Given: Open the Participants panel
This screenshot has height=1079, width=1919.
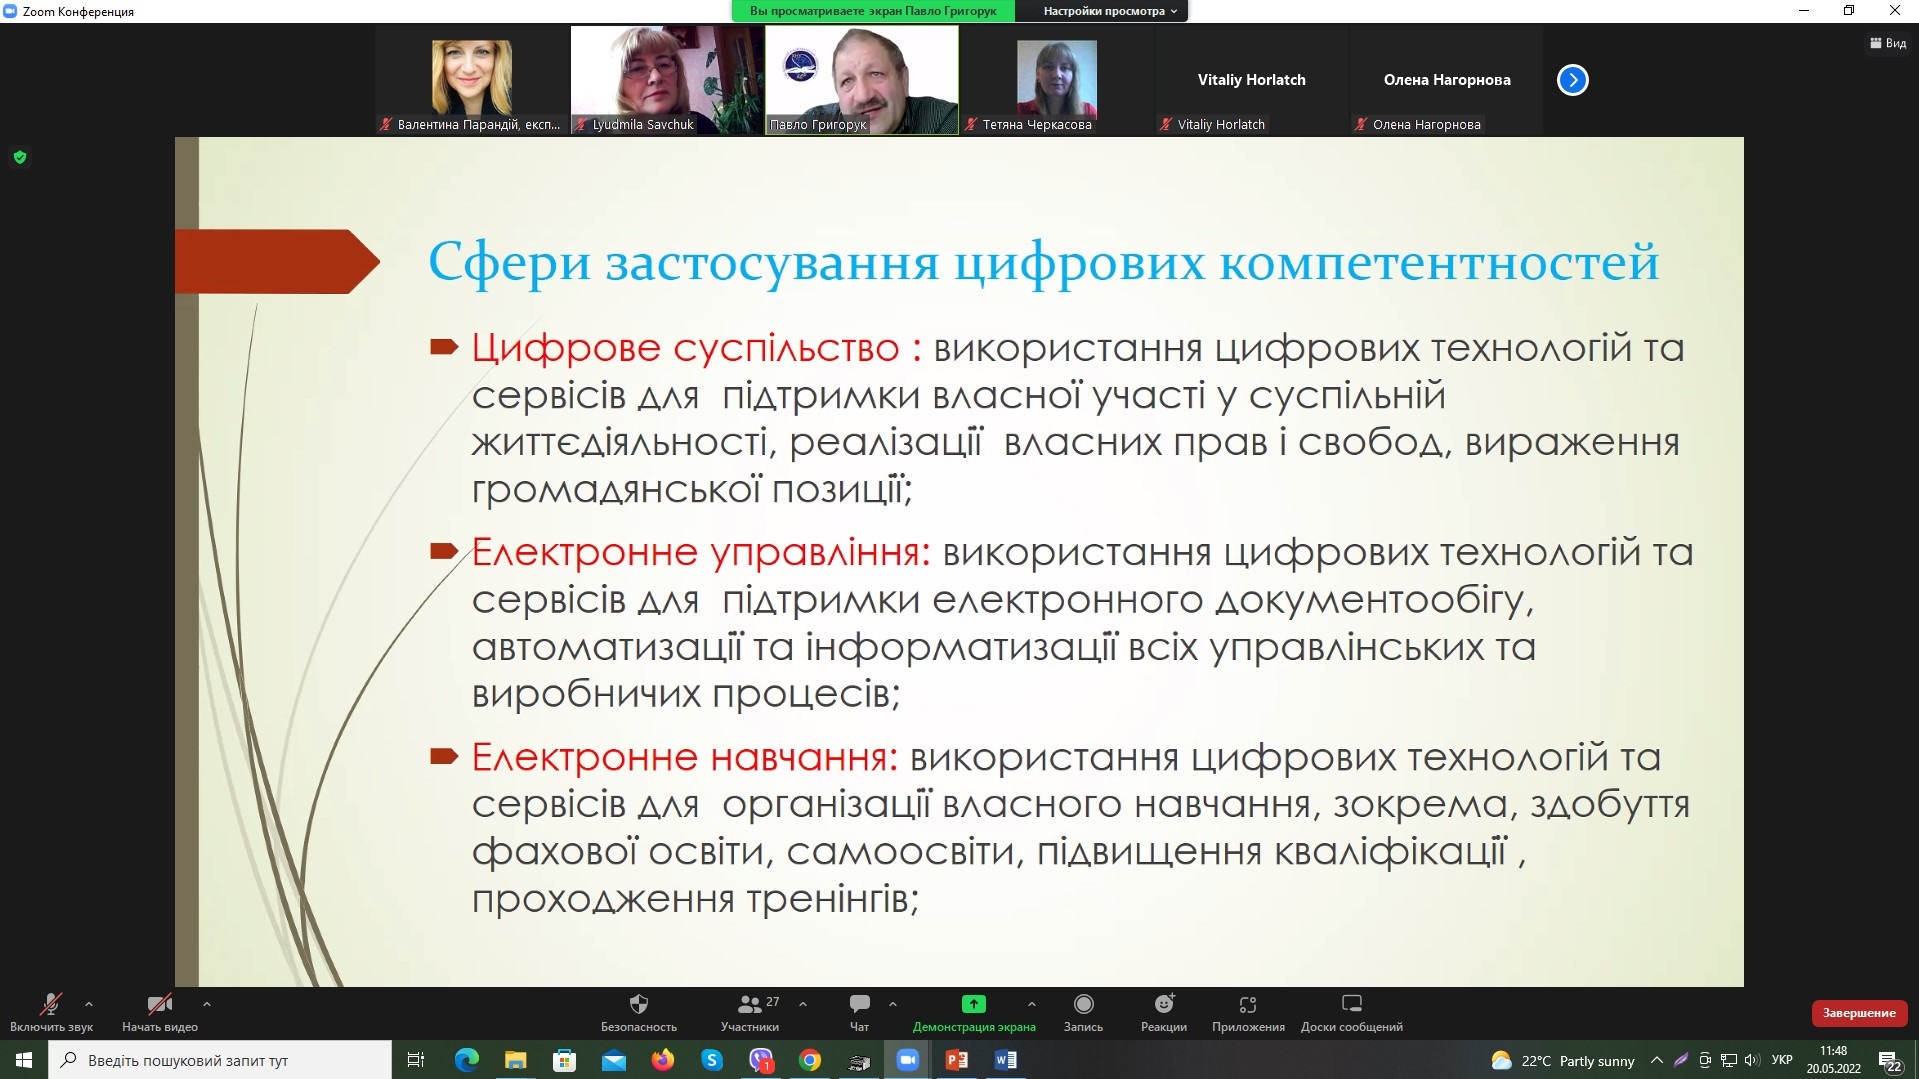Looking at the screenshot, I should (x=749, y=1005).
